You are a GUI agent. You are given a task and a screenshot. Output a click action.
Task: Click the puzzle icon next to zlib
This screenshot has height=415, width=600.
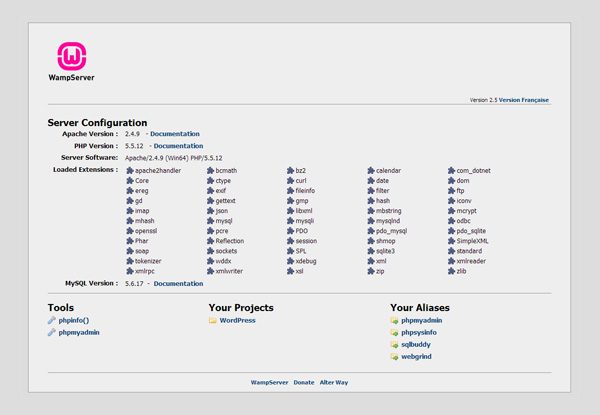(451, 271)
